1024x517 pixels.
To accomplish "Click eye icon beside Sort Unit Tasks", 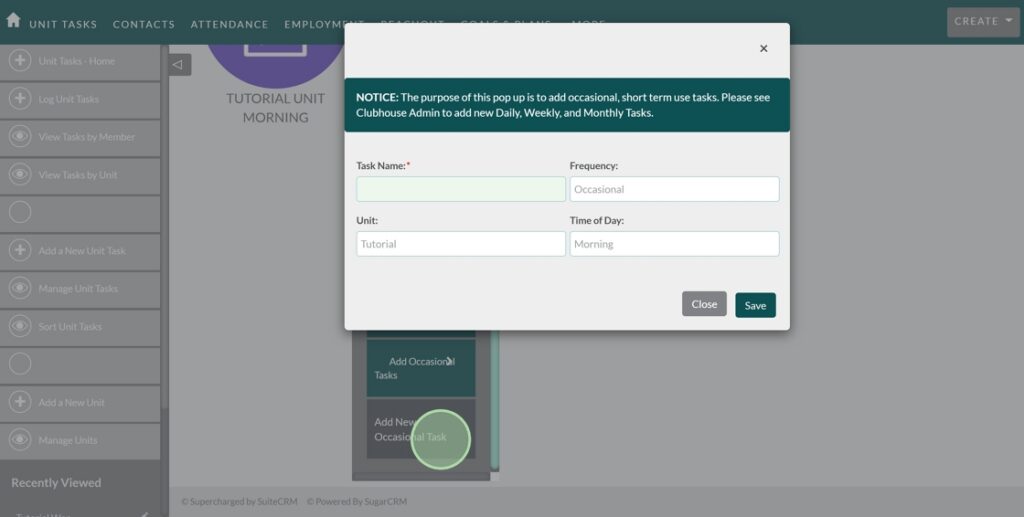I will pyautogui.click(x=19, y=327).
